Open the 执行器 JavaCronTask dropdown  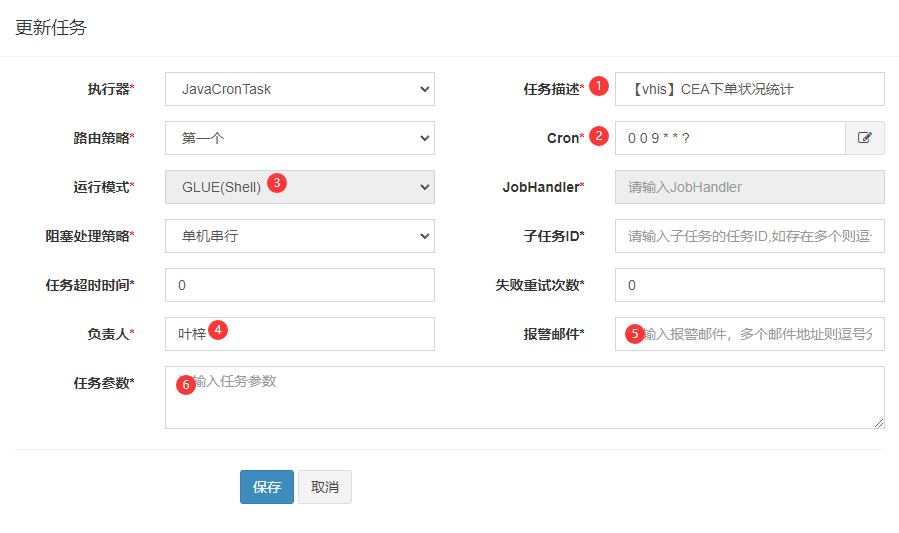point(299,89)
